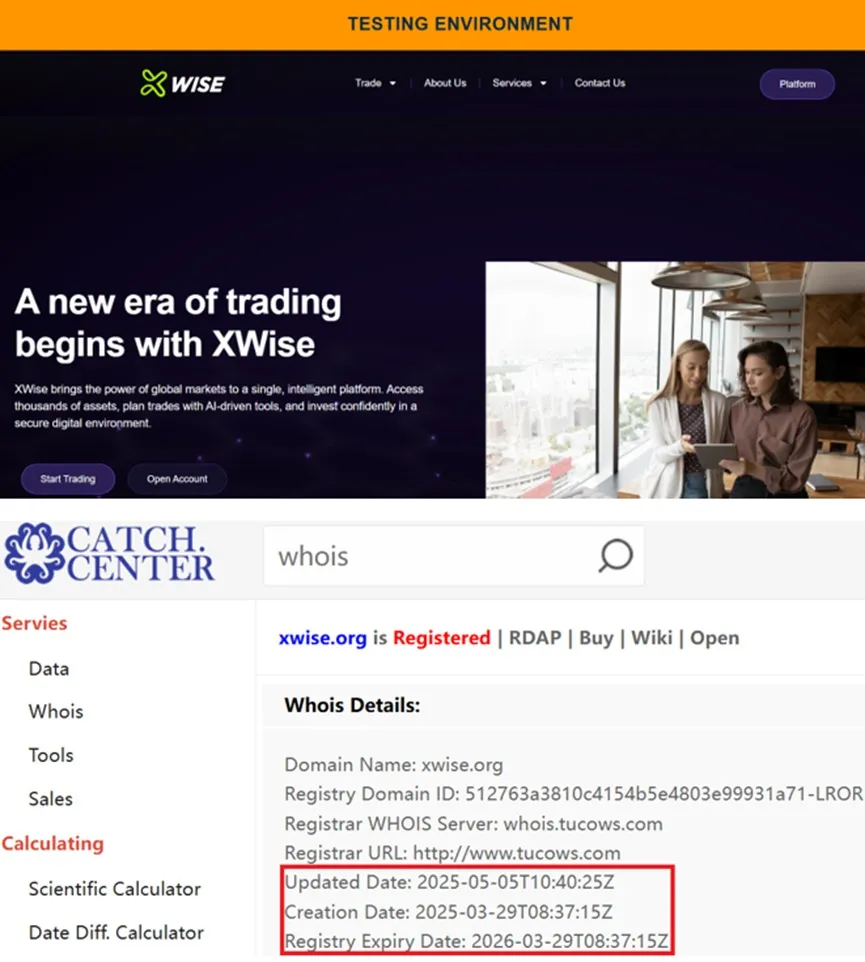865x962 pixels.
Task: Click the Open Account button
Action: 177,479
